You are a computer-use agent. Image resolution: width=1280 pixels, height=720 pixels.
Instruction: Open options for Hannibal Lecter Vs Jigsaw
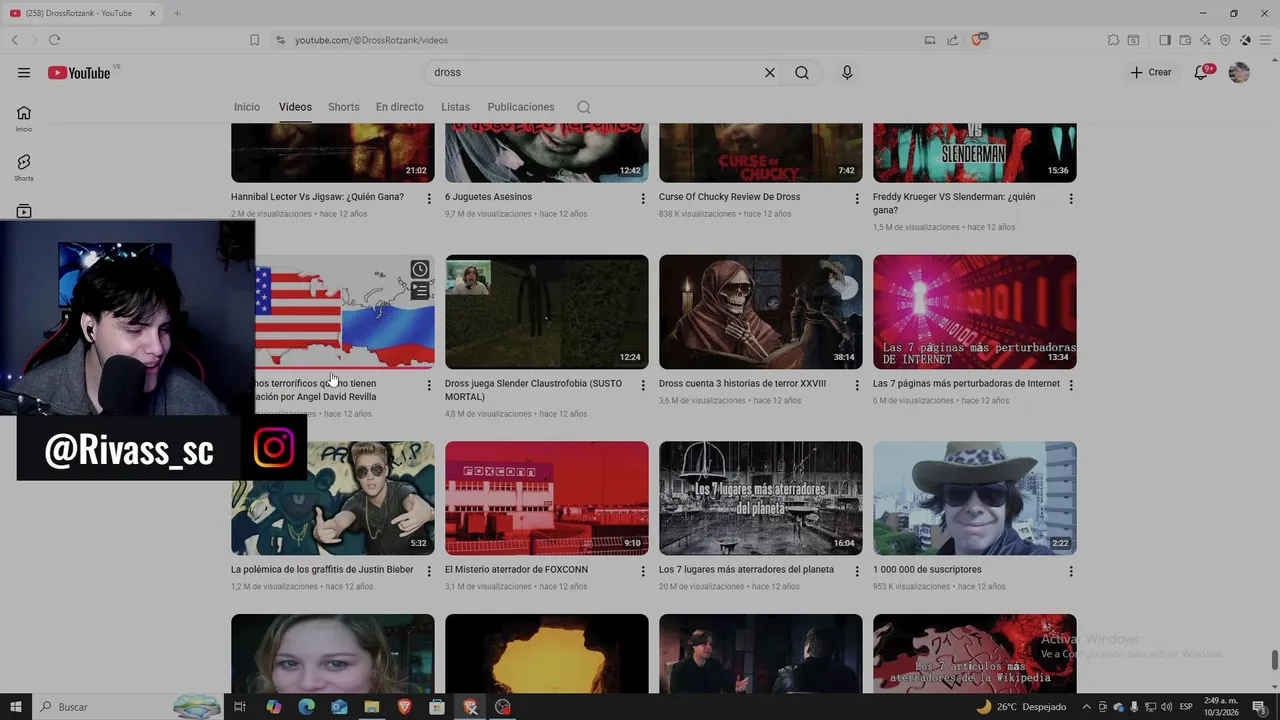[x=429, y=199]
